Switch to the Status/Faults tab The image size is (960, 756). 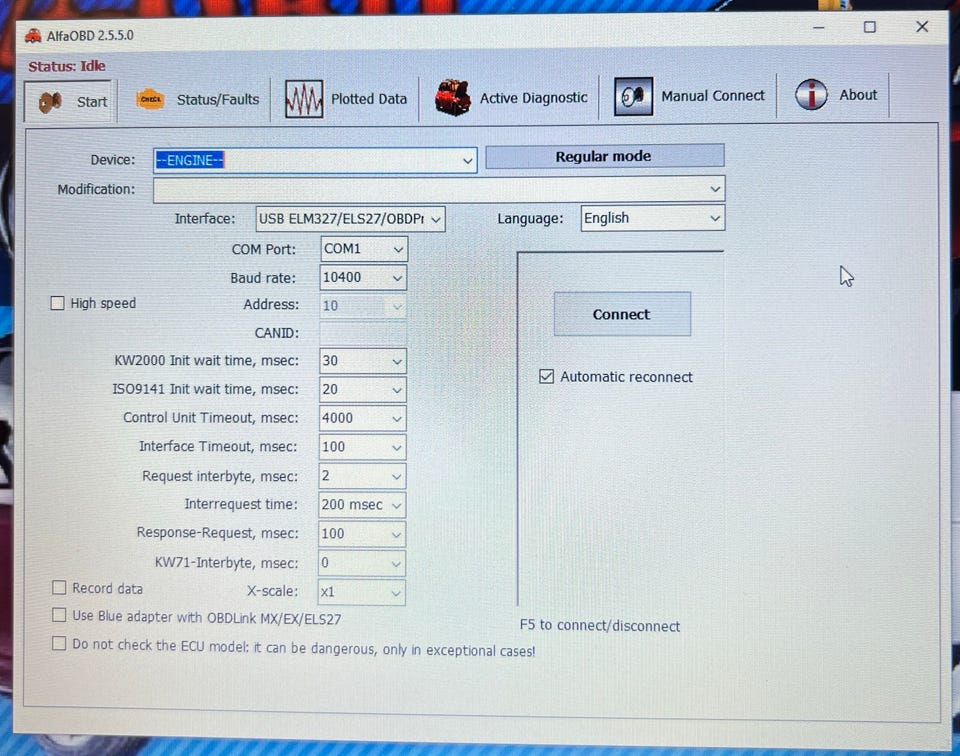tap(197, 99)
